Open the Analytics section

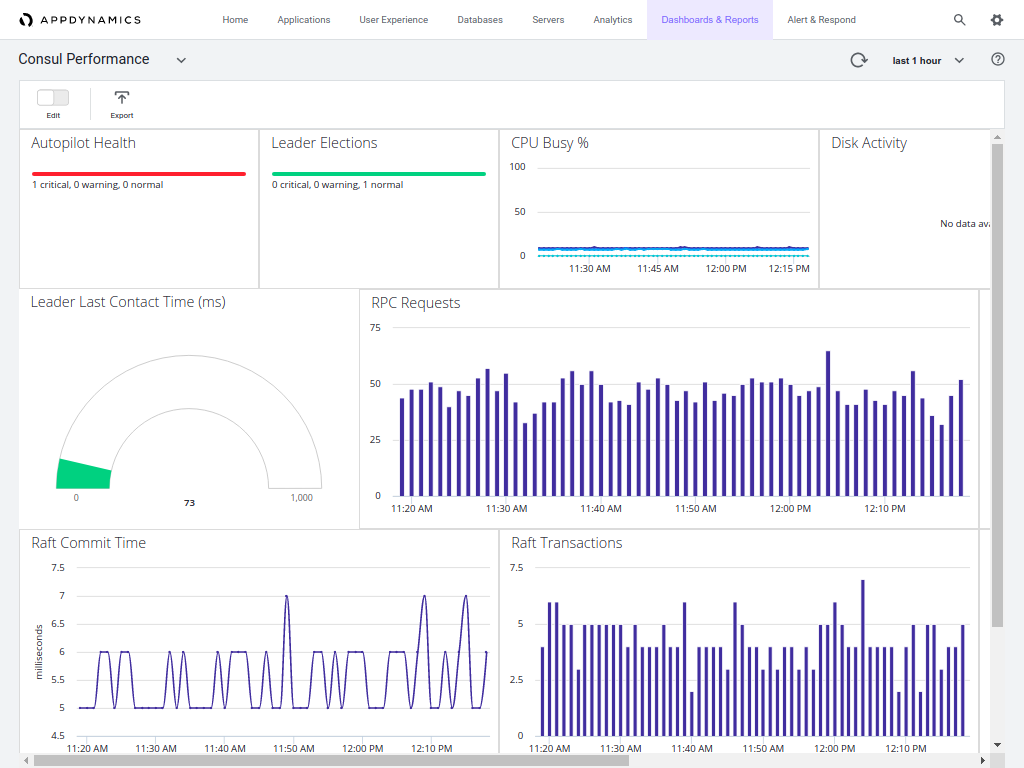click(x=612, y=19)
